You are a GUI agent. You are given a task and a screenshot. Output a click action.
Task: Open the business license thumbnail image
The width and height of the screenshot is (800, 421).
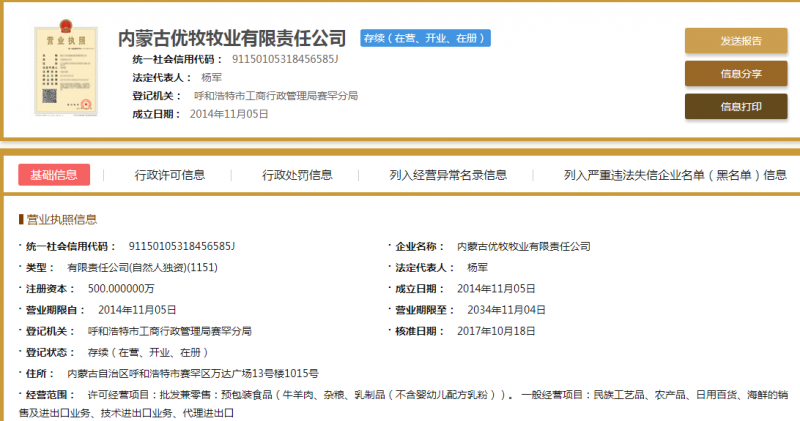pyautogui.click(x=66, y=68)
